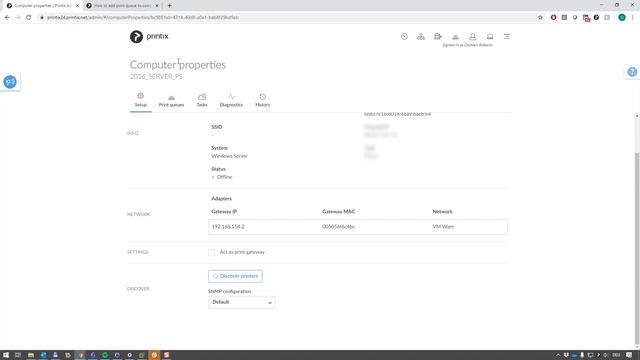Open the chat support bubble icon
Screen dimensions: 640x360
tap(10, 82)
